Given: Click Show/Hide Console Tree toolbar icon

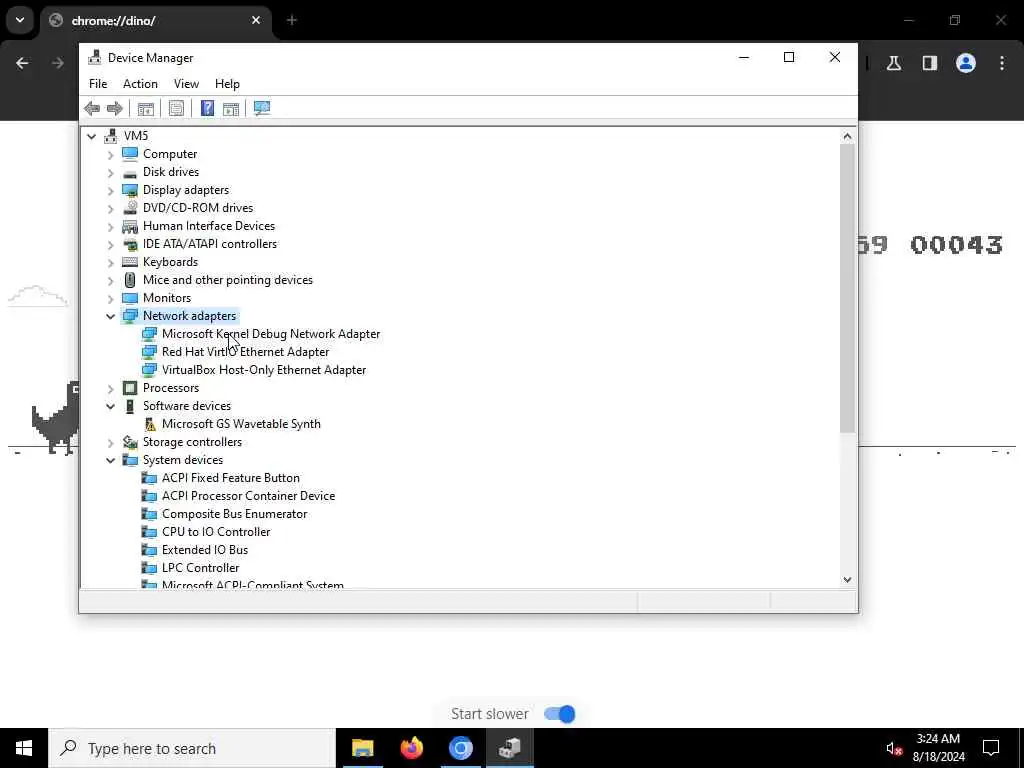Looking at the screenshot, I should pos(145,108).
